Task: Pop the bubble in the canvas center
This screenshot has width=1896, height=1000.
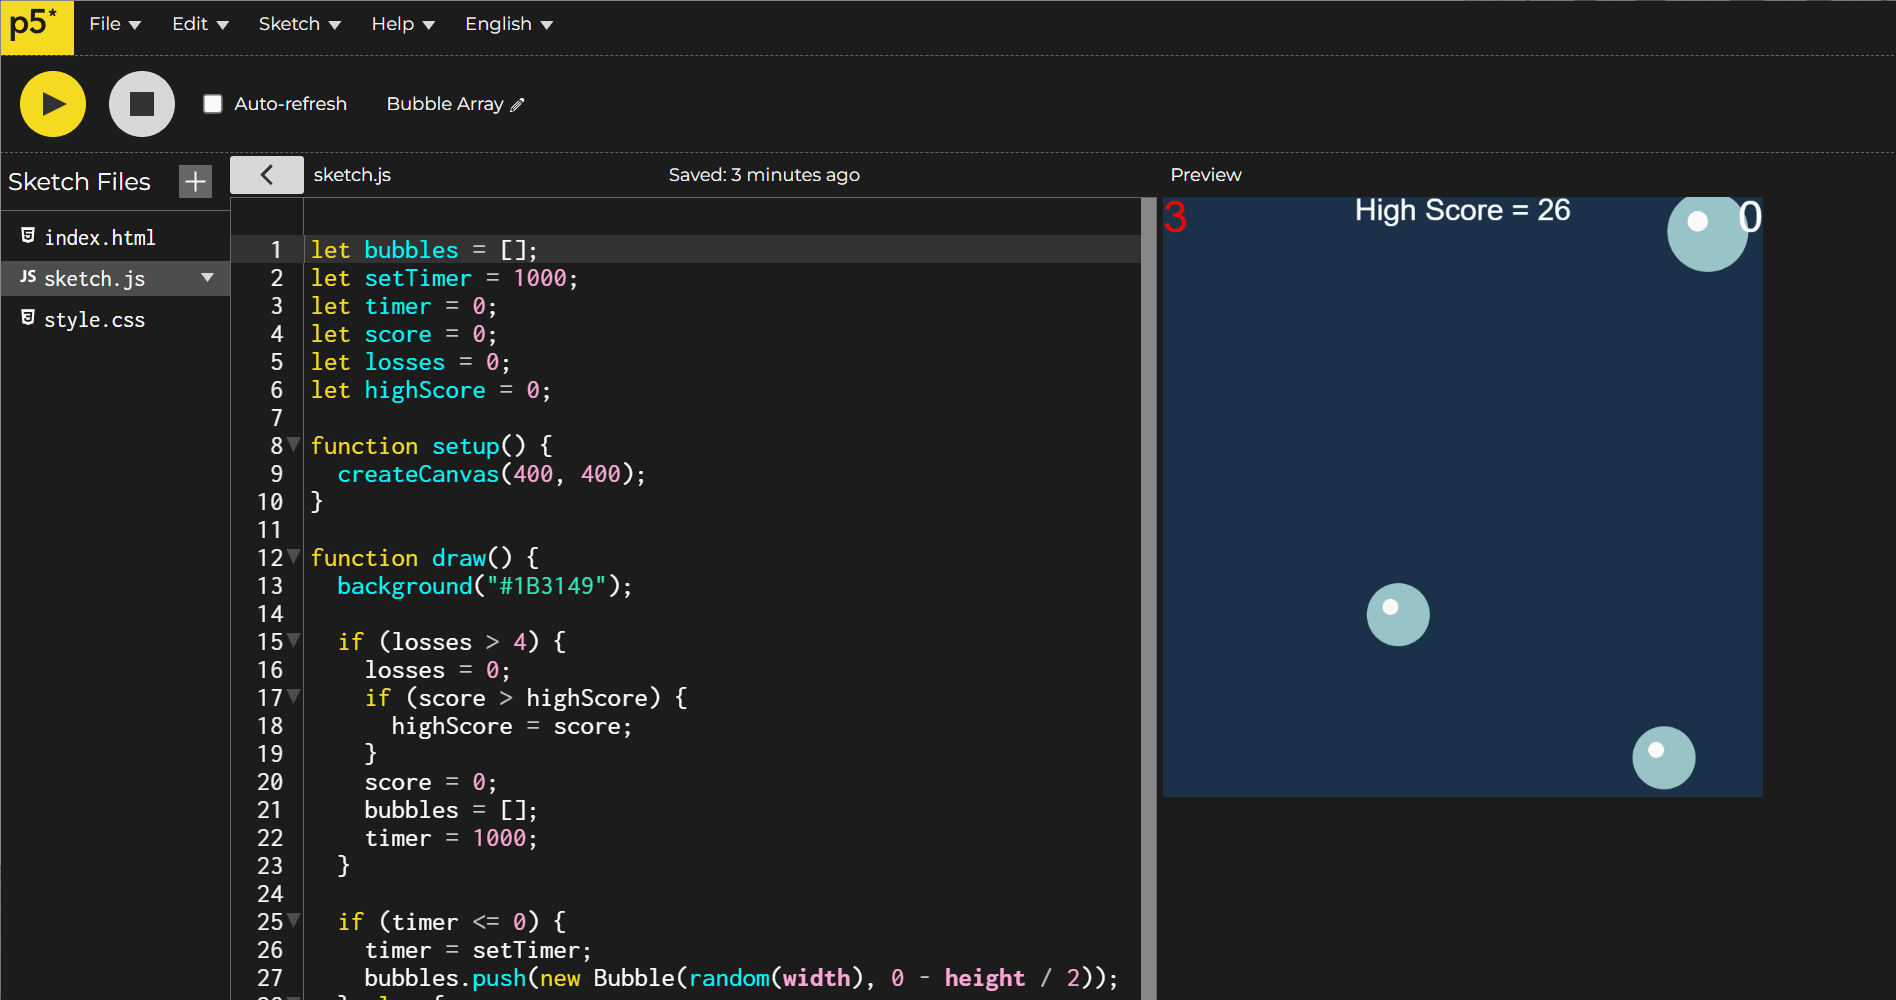Action: [x=1397, y=614]
